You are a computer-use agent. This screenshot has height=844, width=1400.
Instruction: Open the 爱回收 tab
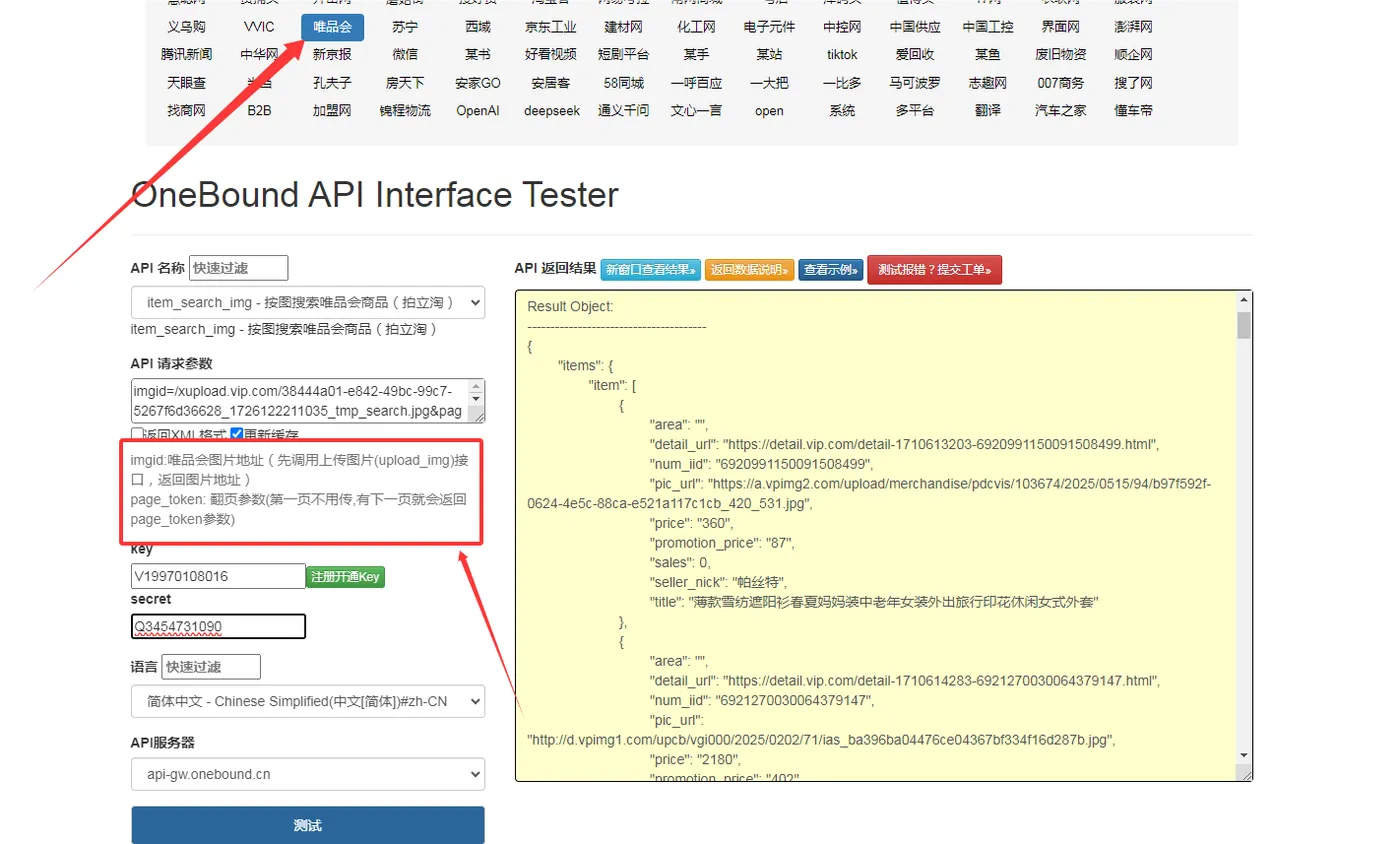pyautogui.click(x=915, y=55)
